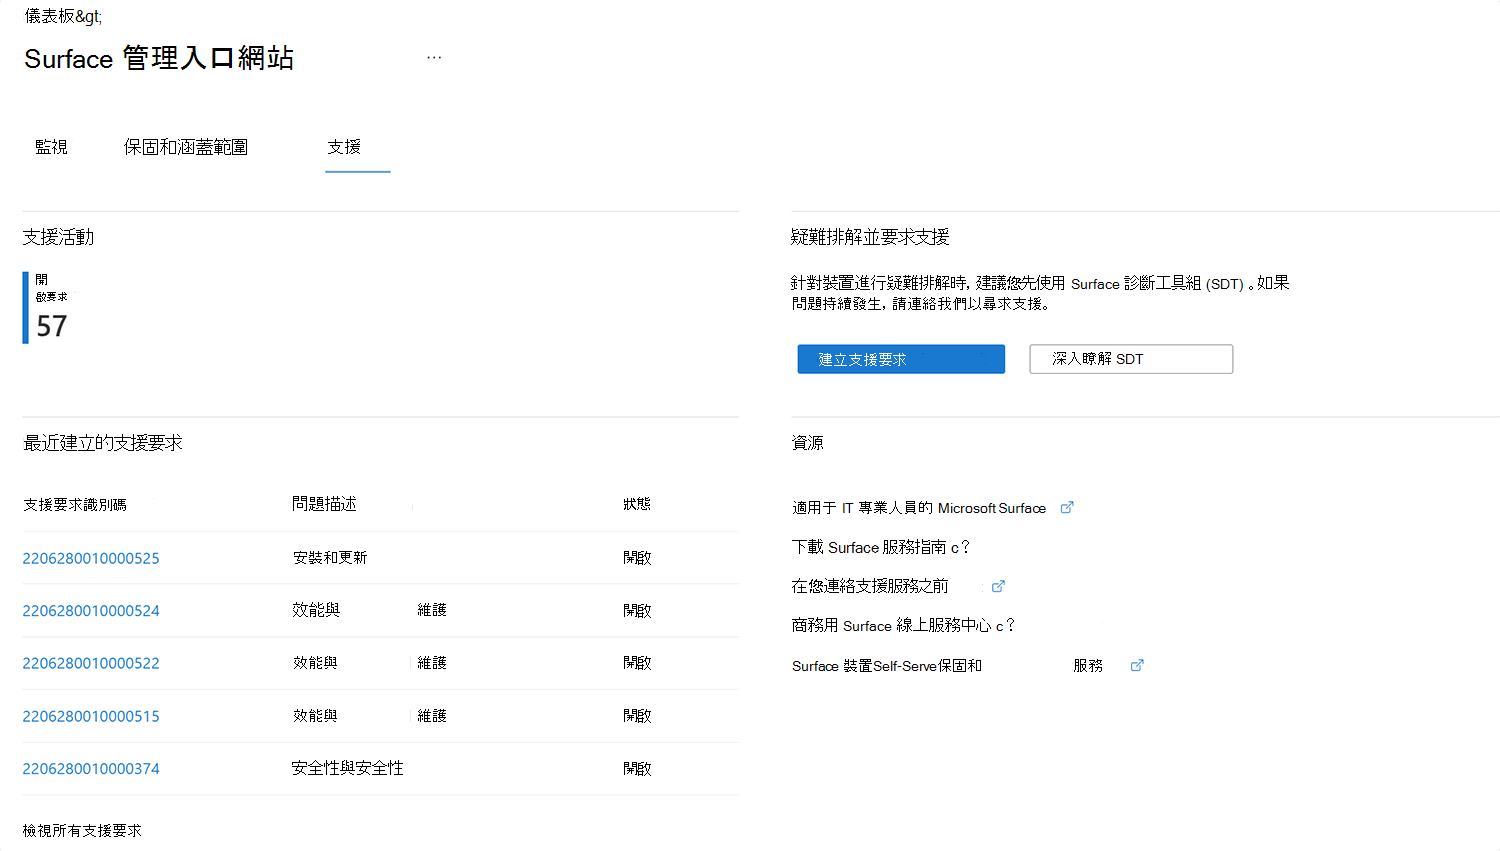Switch to the 監視 tab
This screenshot has width=1500, height=851.
[x=51, y=147]
